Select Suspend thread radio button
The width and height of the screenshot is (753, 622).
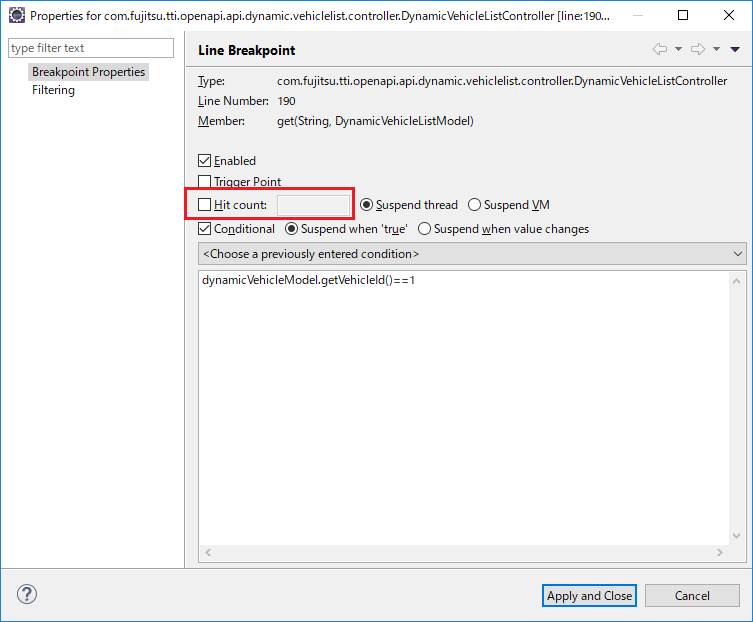click(x=366, y=205)
